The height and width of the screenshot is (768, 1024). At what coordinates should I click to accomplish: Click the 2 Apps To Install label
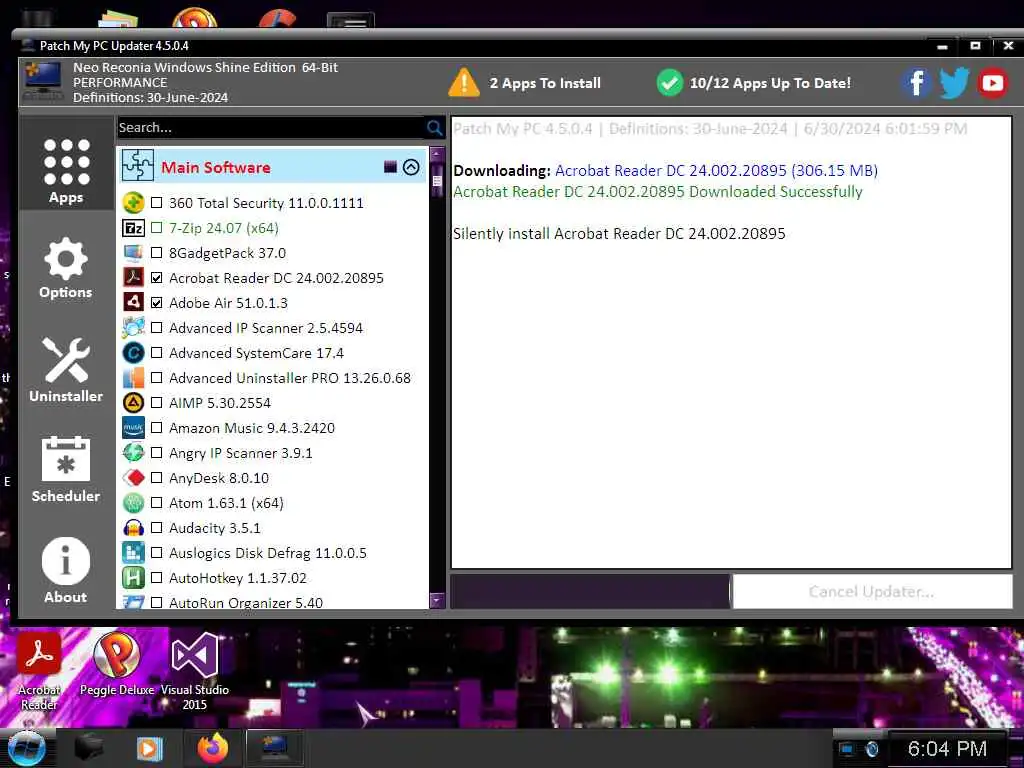coord(545,83)
